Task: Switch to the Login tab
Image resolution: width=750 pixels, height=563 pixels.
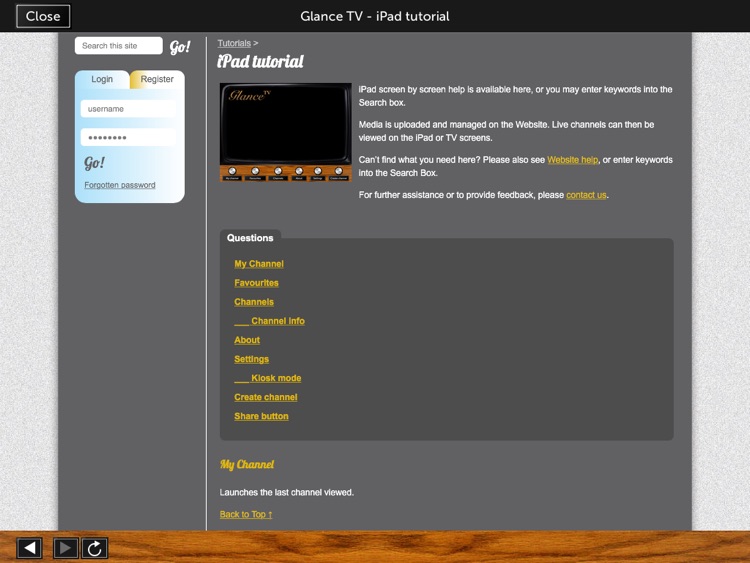Action: coord(102,79)
